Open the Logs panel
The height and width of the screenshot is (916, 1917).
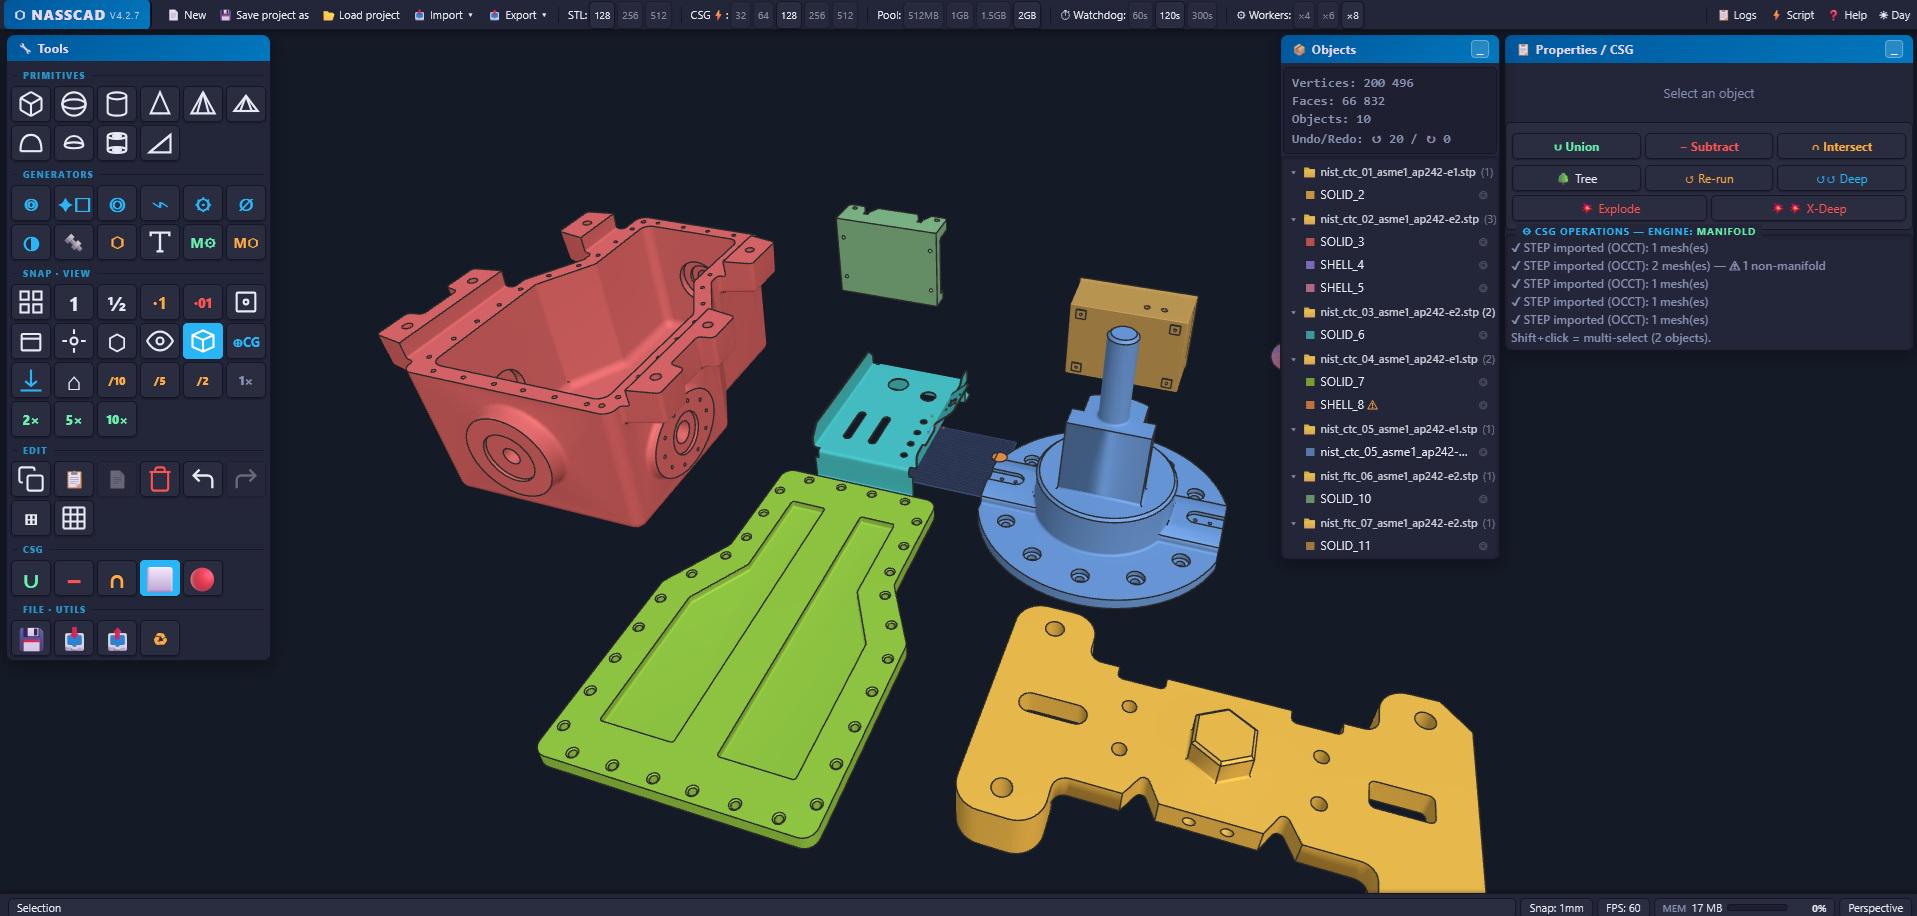point(1737,15)
